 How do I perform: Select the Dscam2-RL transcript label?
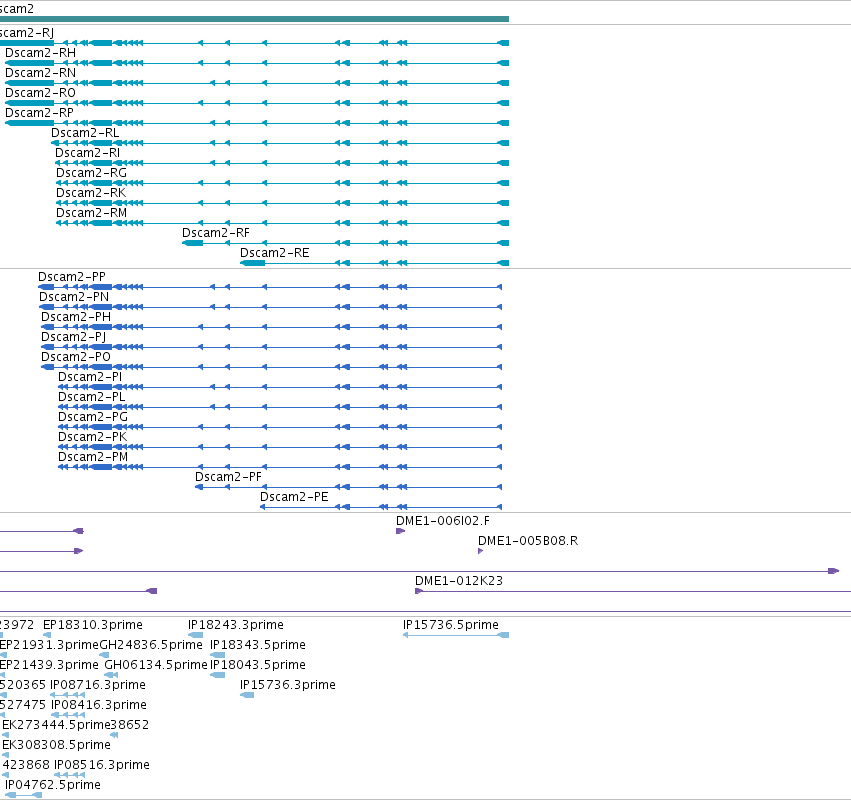[85, 133]
